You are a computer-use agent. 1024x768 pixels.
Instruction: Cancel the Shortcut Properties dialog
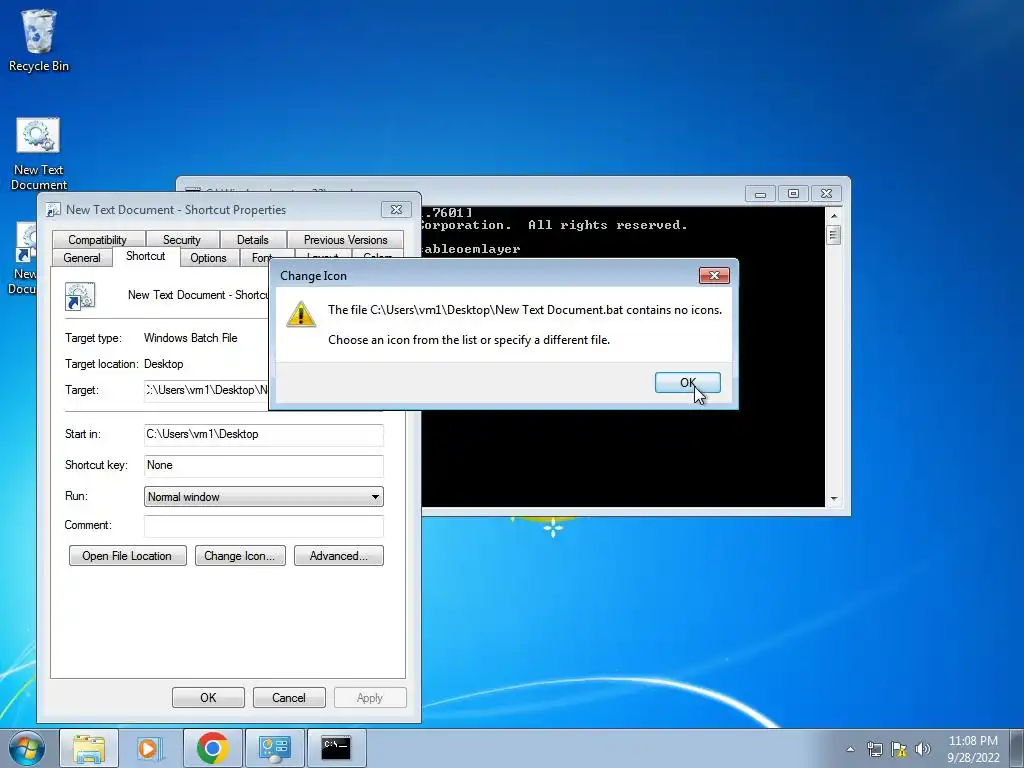click(x=289, y=697)
